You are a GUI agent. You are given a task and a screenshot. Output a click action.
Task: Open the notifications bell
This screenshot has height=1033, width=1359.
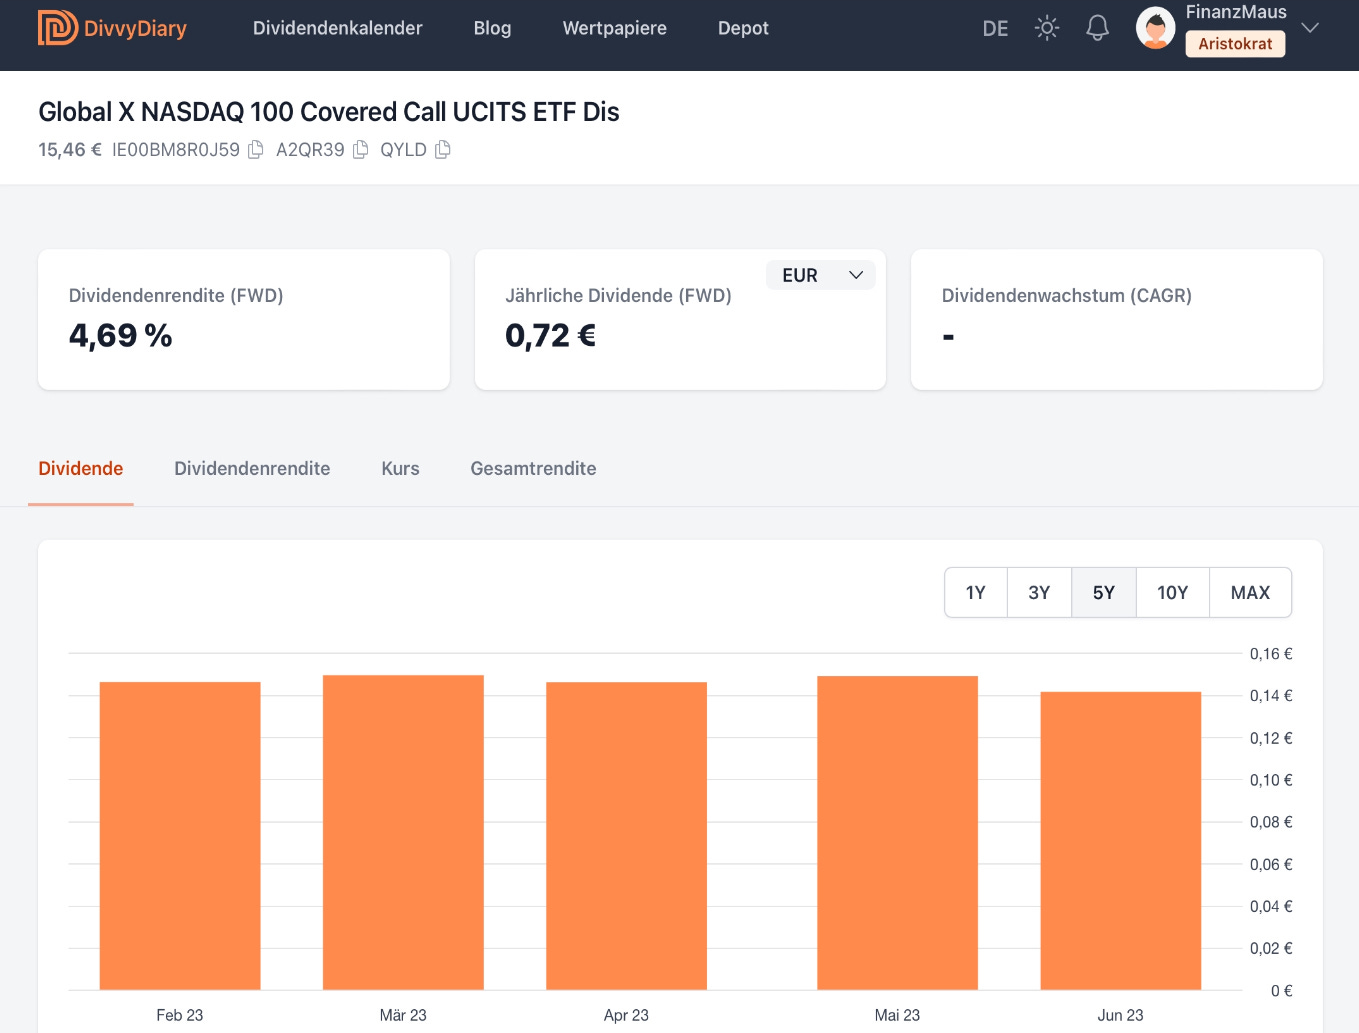pos(1098,28)
